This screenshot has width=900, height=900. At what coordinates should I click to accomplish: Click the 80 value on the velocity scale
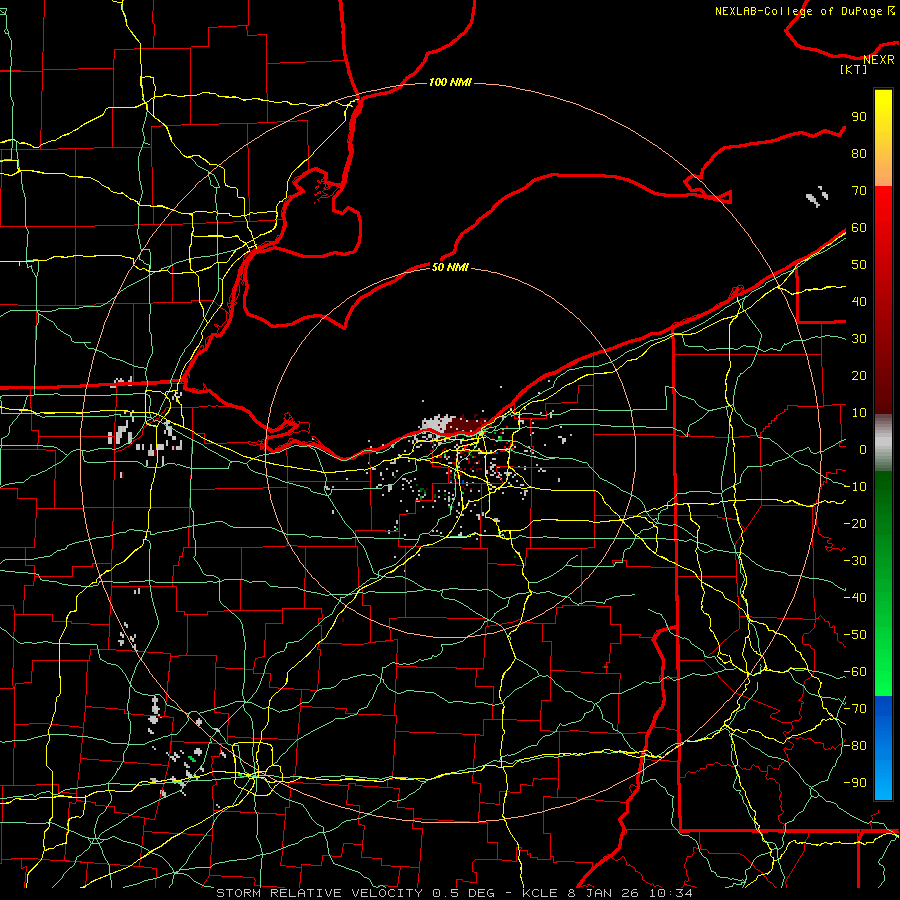pyautogui.click(x=859, y=154)
